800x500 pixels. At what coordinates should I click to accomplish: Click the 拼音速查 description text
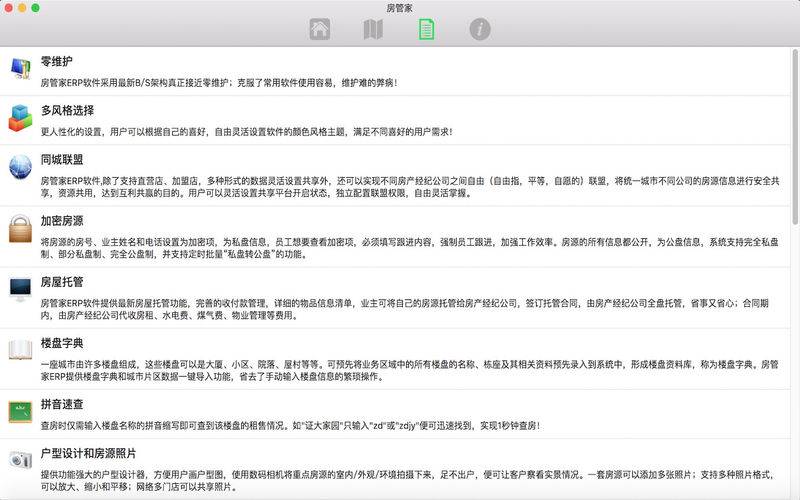click(x=290, y=425)
